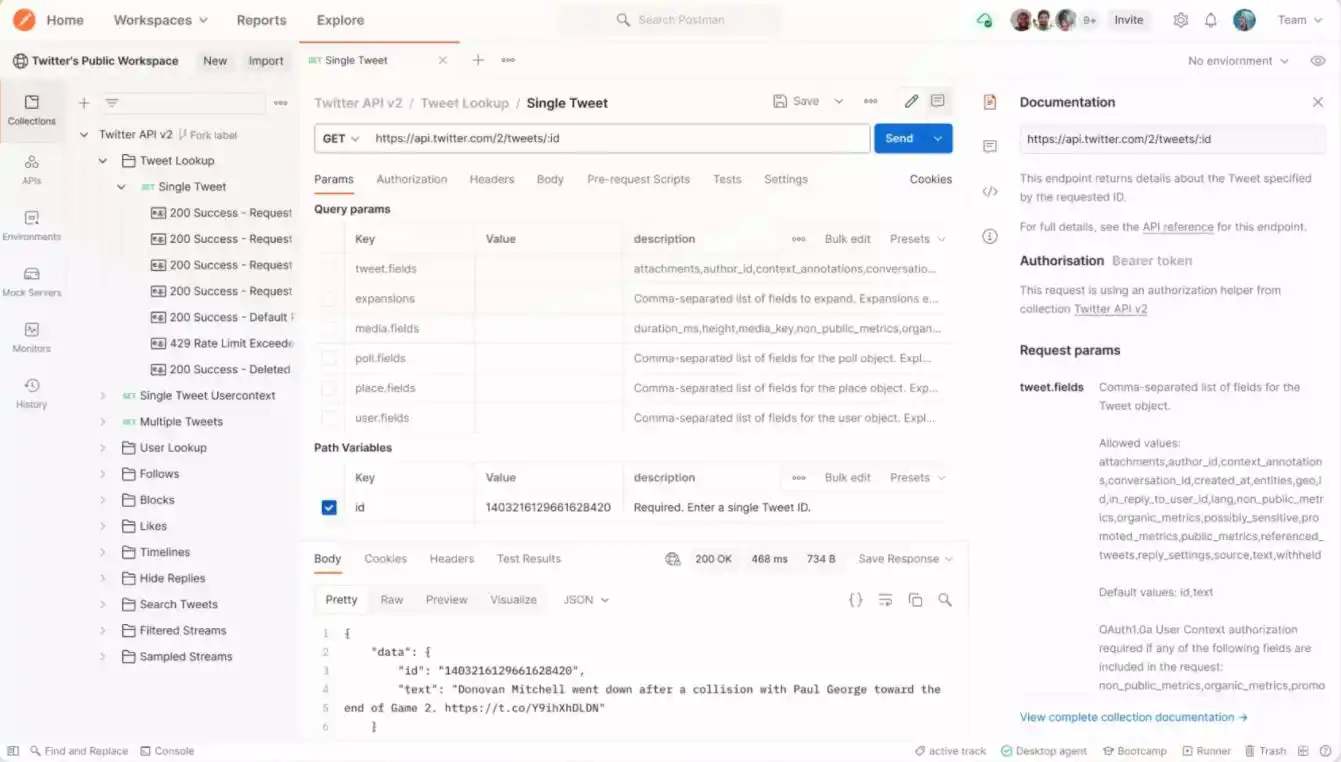Click the blue Send button
Image resolution: width=1341 pixels, height=762 pixels.
(x=899, y=139)
